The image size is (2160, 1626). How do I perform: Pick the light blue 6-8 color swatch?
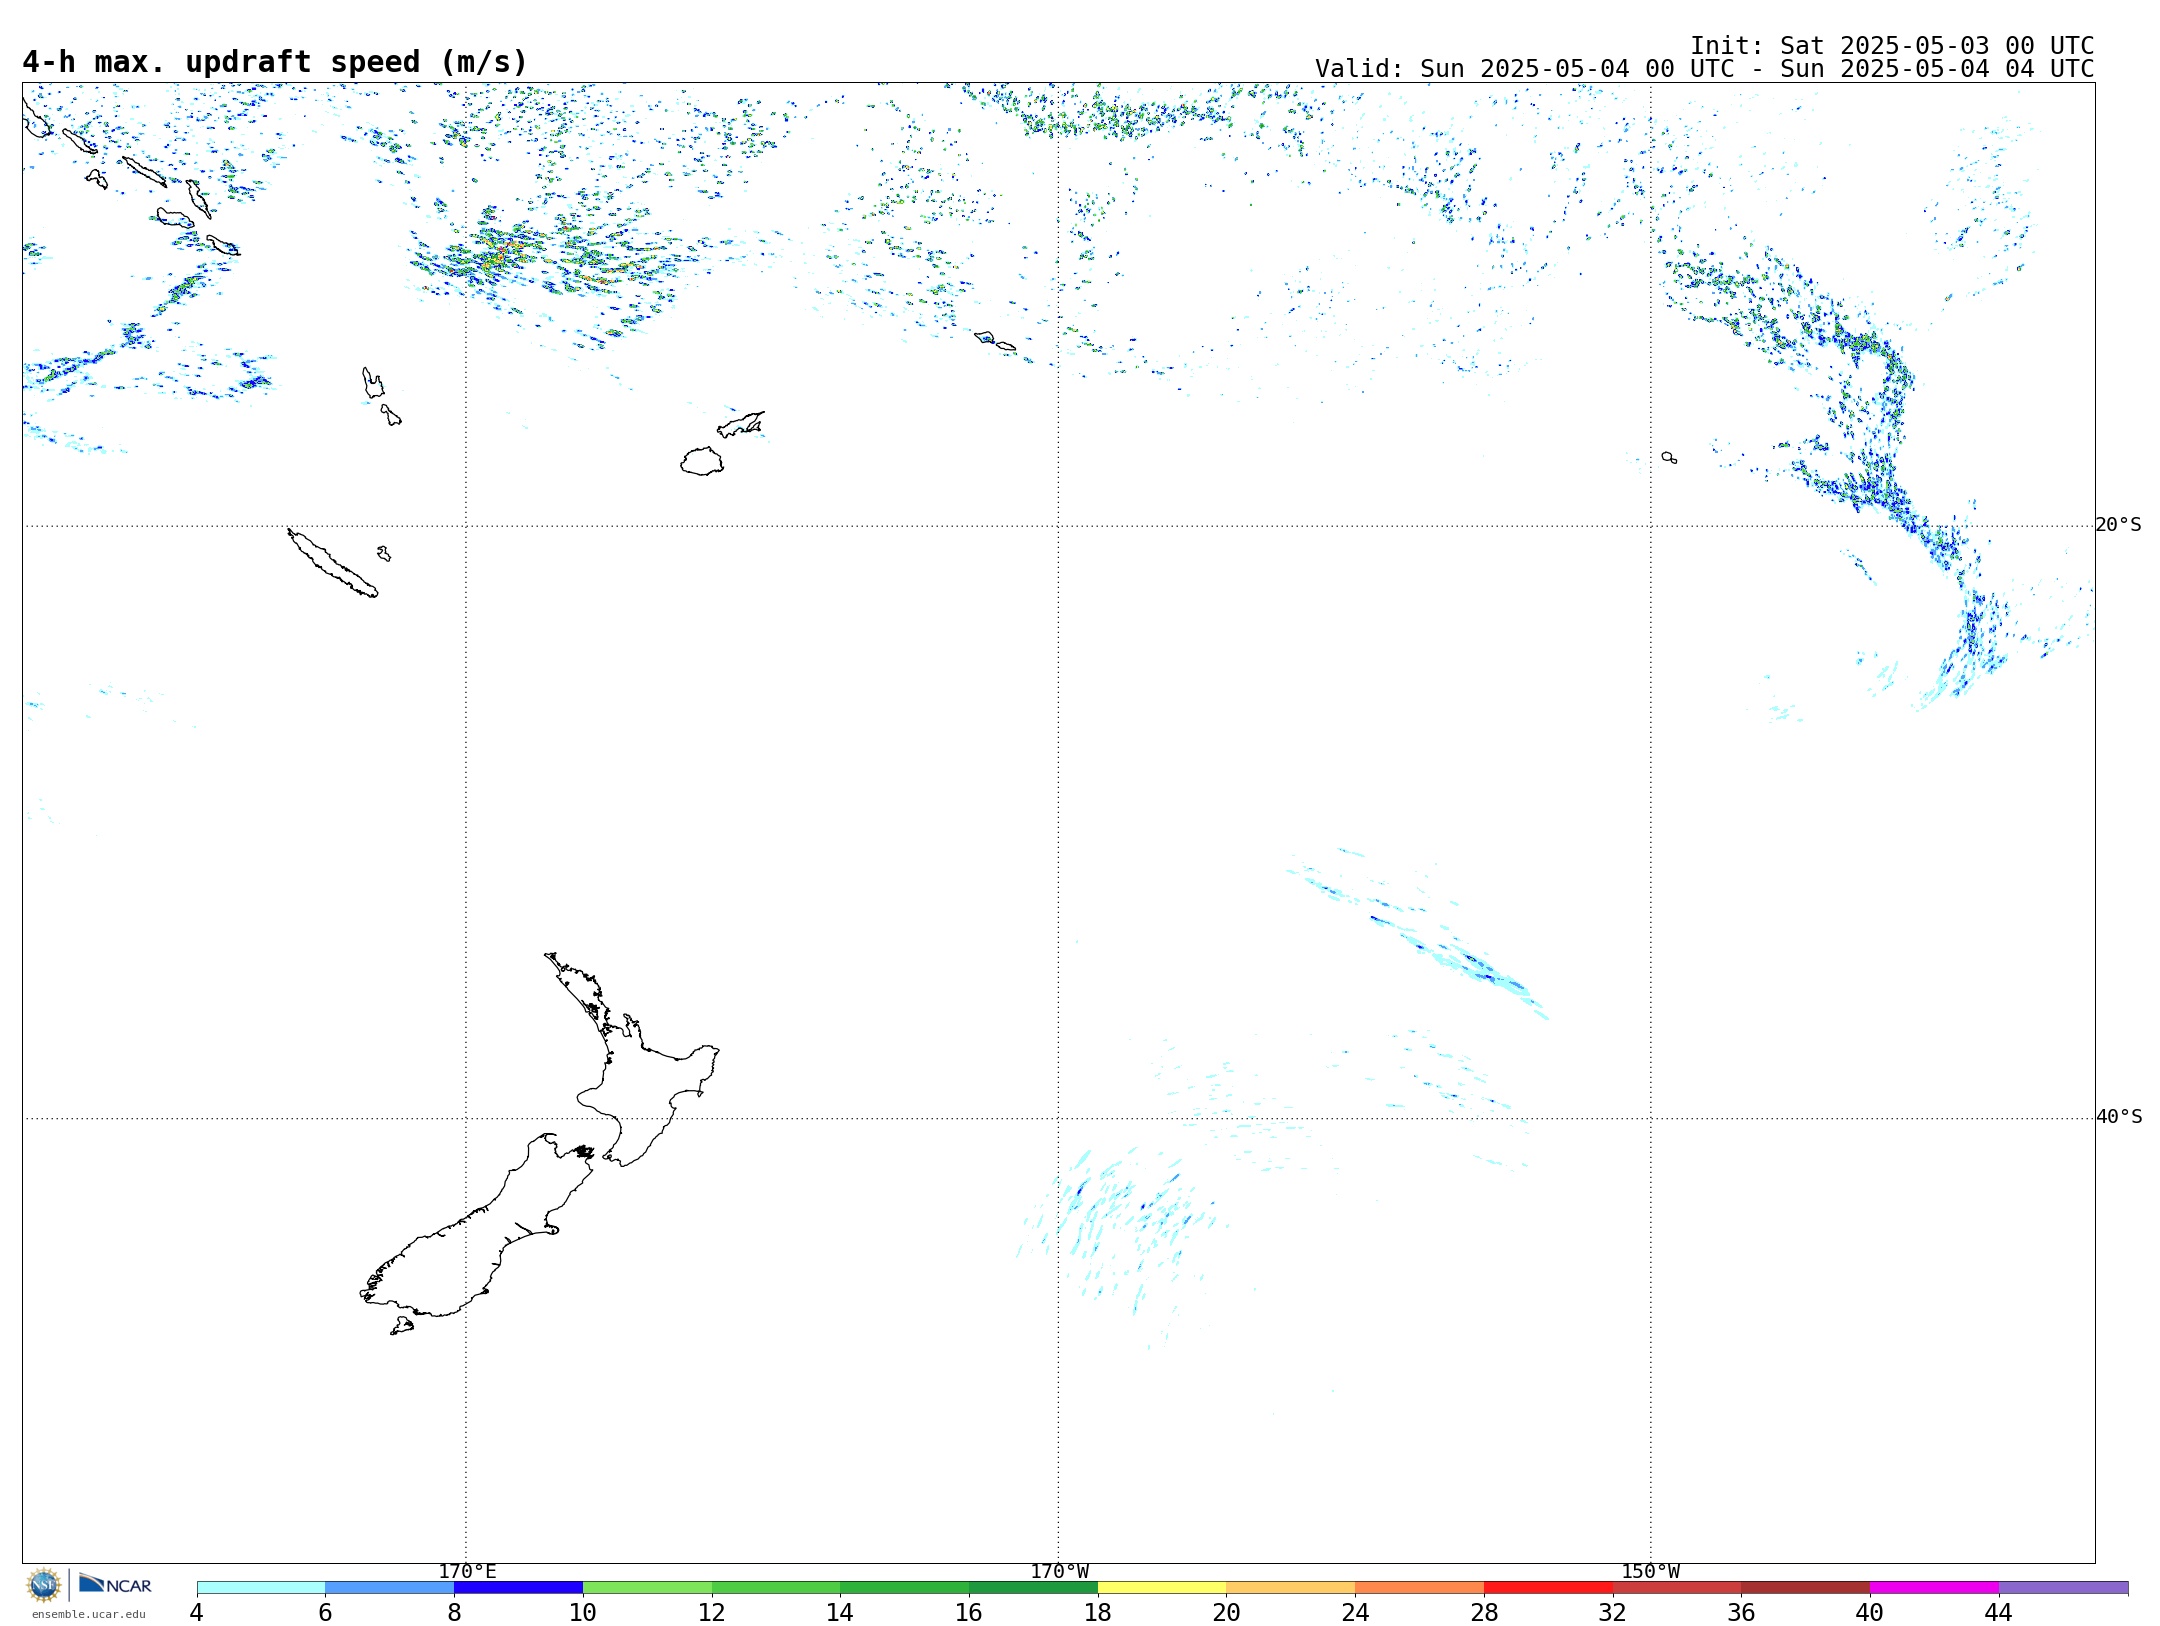click(x=390, y=1587)
